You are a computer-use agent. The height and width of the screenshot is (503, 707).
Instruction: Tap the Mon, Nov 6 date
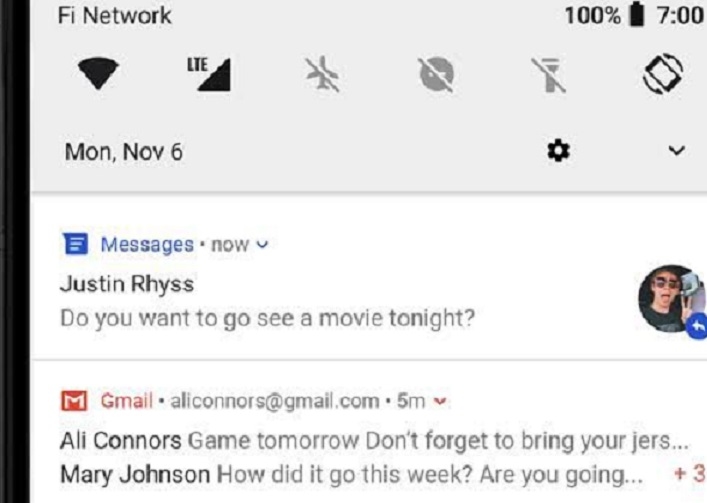[123, 153]
